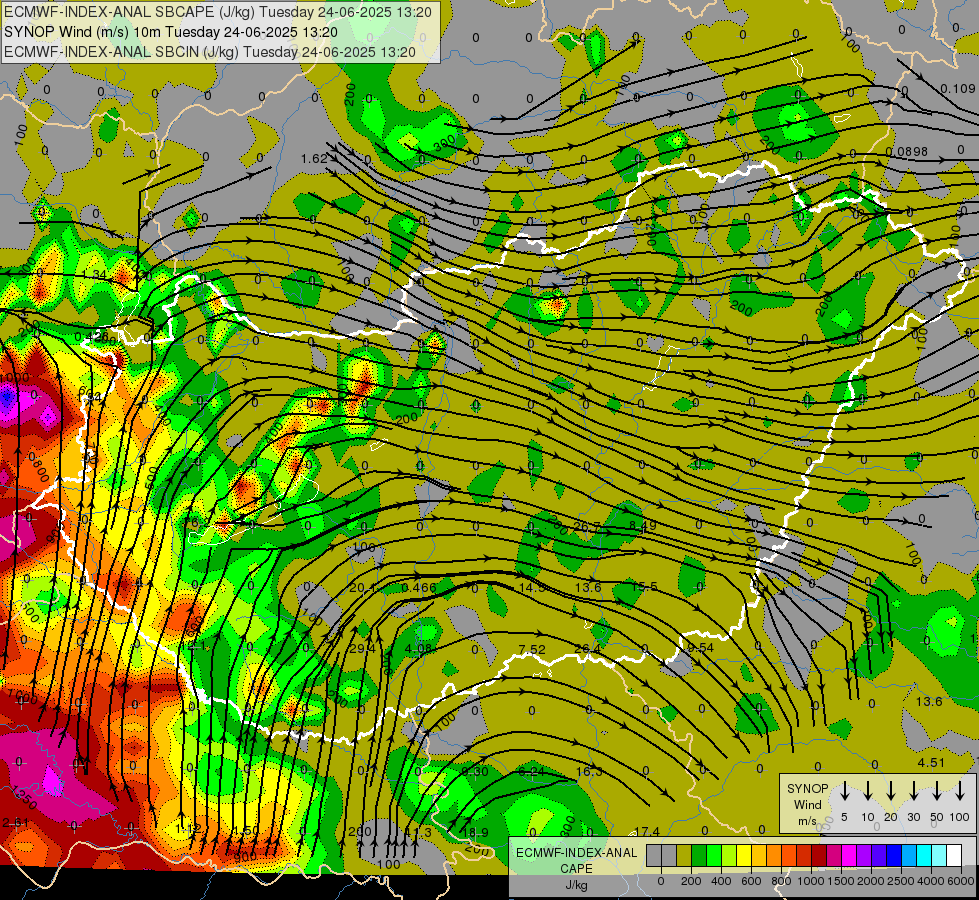Viewport: 979px width, 900px height.
Task: Click the 0.466 value on the map
Action: [x=418, y=587]
